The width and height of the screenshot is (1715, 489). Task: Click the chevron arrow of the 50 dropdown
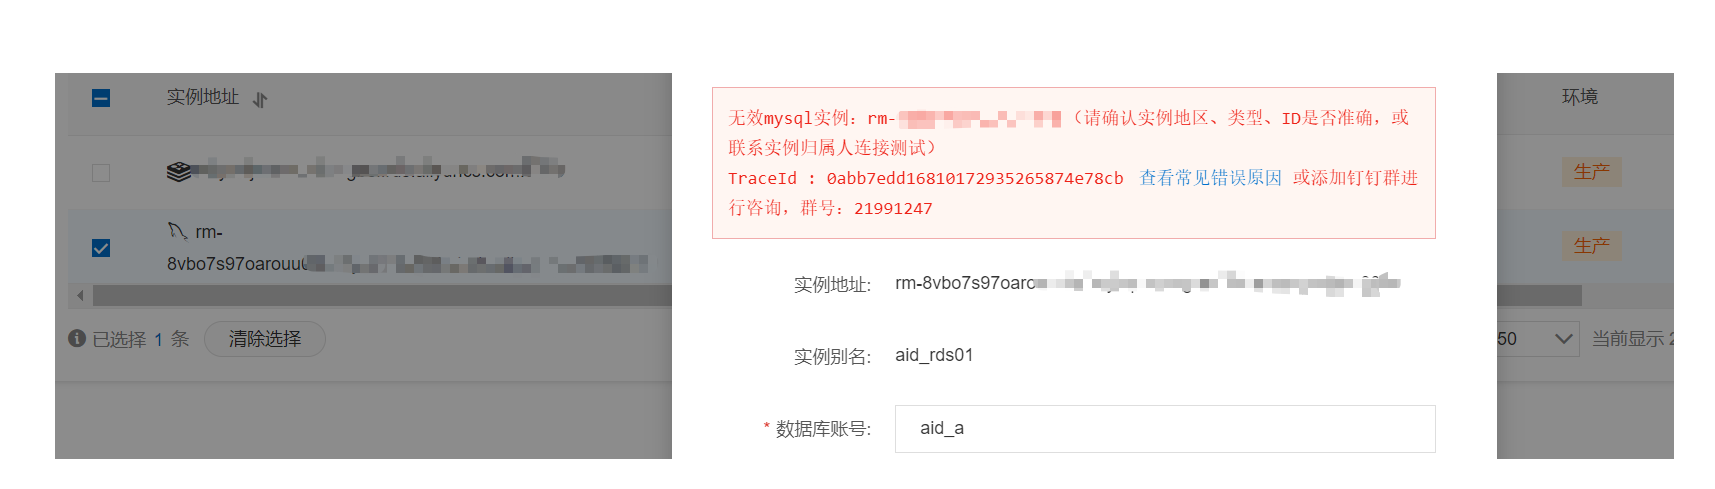click(x=1564, y=339)
